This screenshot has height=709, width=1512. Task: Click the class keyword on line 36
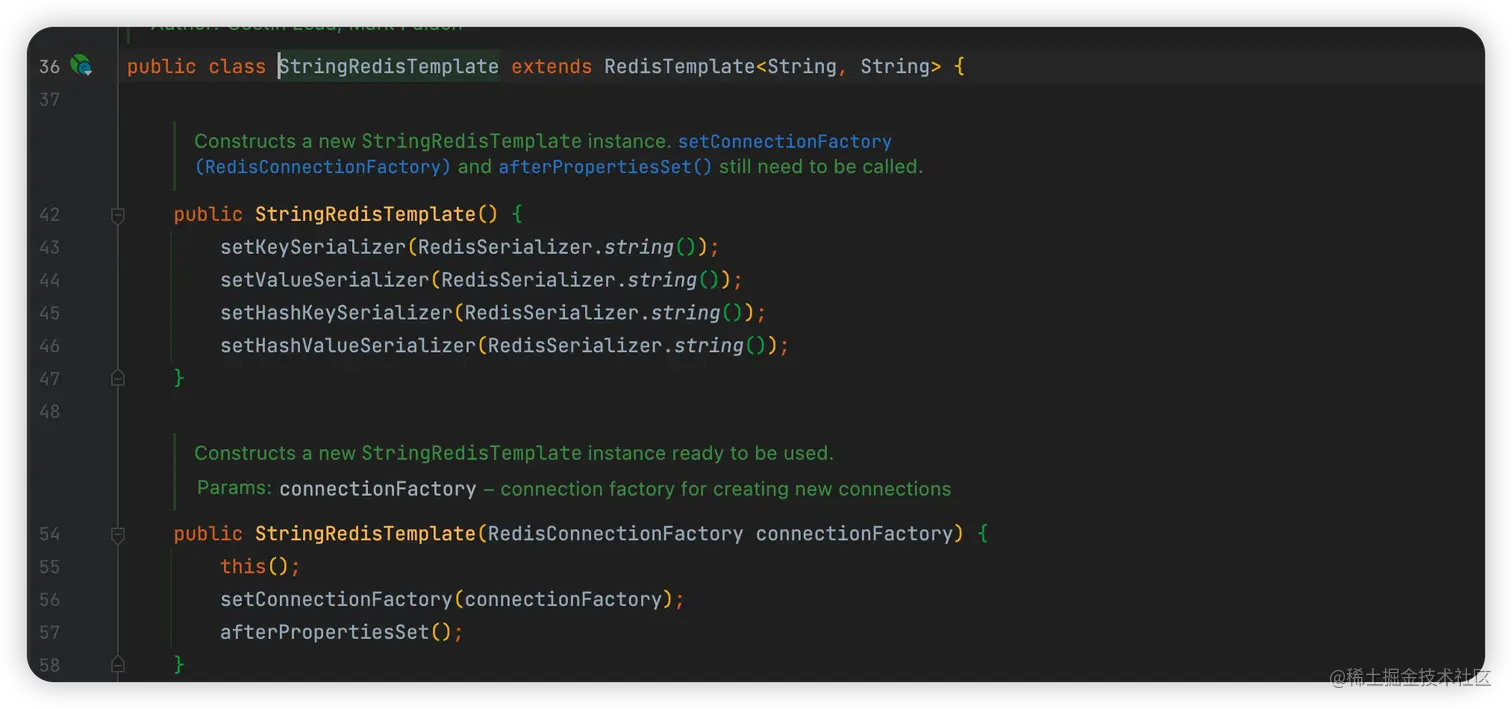237,67
